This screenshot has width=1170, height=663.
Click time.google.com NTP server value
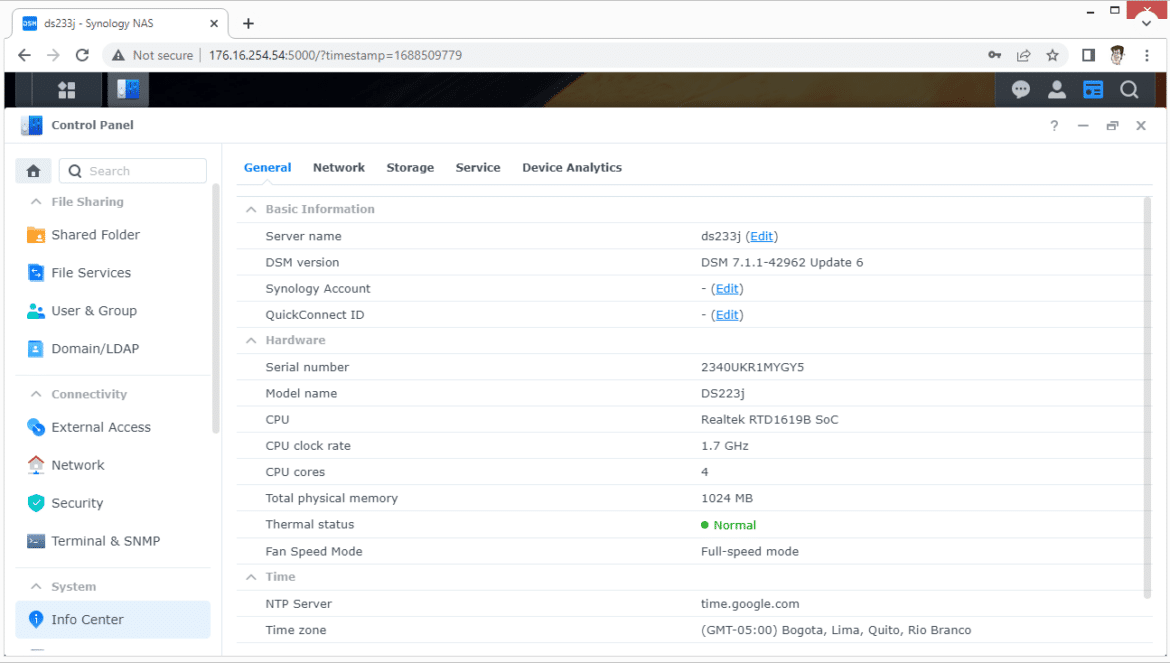[750, 604]
